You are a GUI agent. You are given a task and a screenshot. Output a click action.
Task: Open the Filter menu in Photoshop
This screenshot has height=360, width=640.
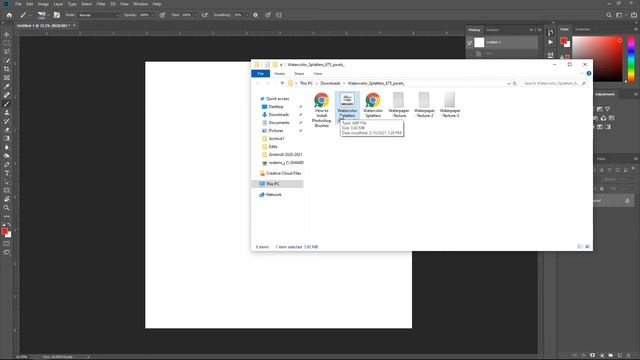(x=101, y=4)
